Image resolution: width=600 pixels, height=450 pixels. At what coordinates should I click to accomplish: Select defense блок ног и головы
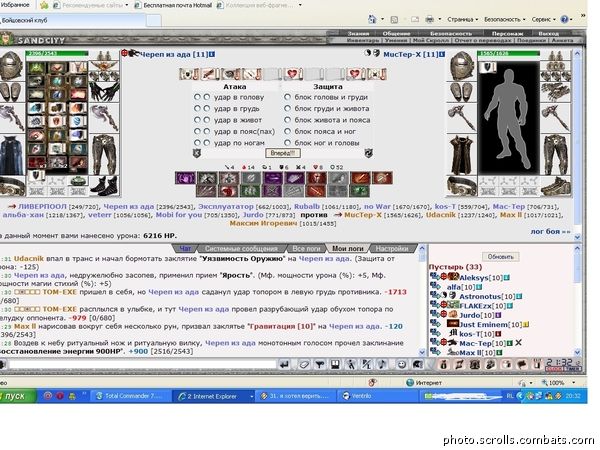pos(287,143)
